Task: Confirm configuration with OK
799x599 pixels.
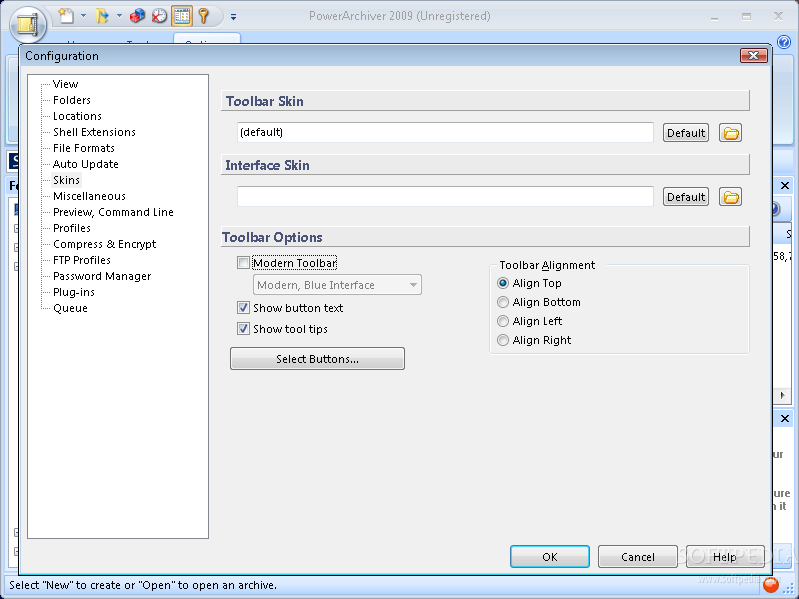Action: tap(550, 557)
